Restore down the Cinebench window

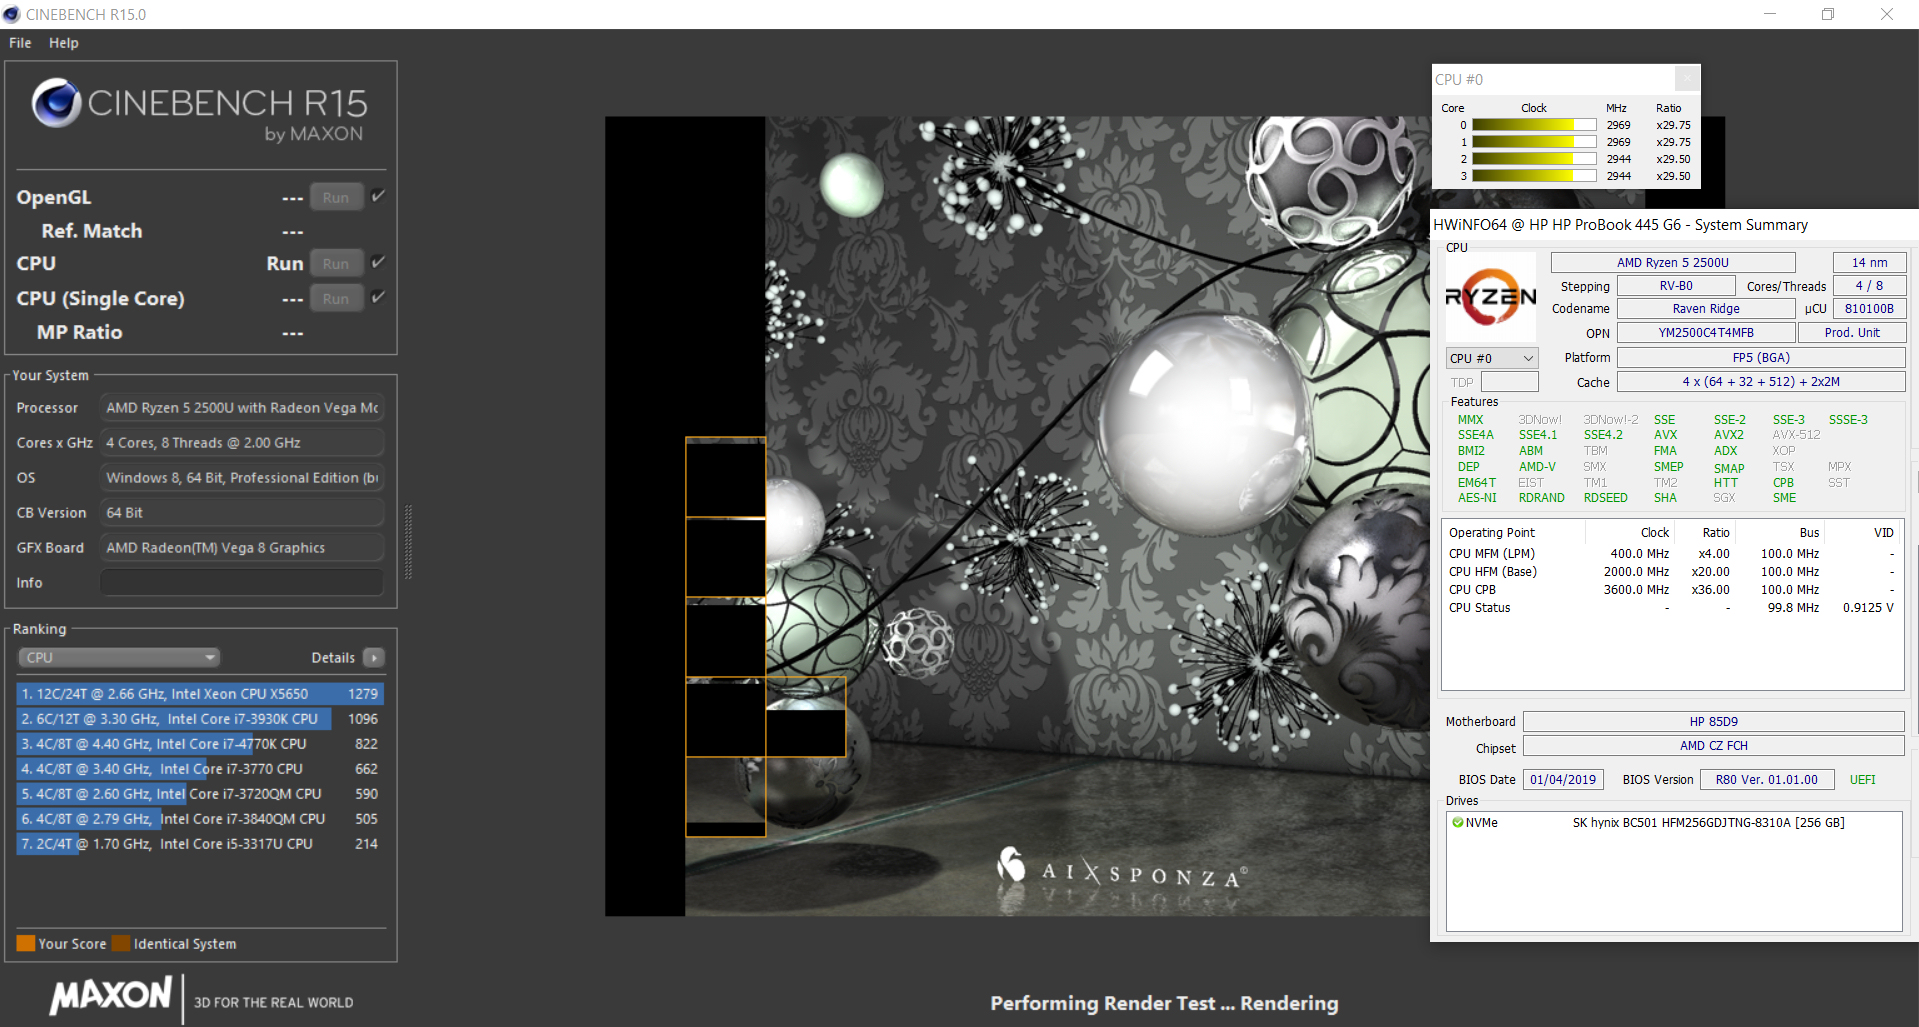point(1828,14)
